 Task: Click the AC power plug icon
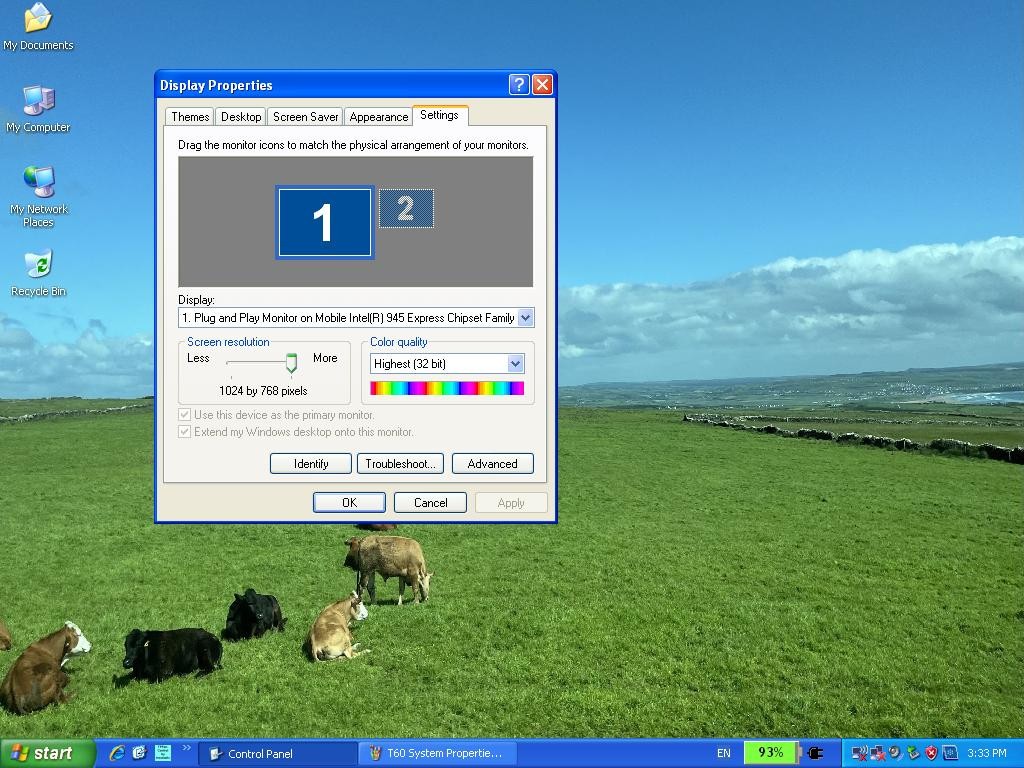click(815, 753)
